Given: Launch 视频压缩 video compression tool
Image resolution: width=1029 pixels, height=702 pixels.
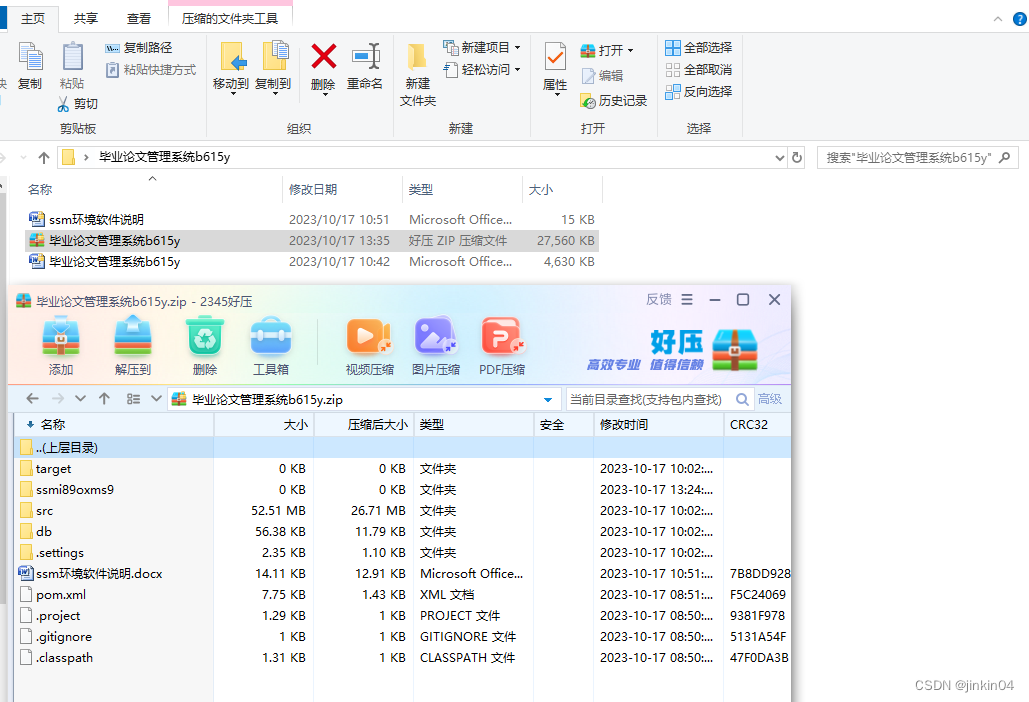Looking at the screenshot, I should [x=370, y=340].
